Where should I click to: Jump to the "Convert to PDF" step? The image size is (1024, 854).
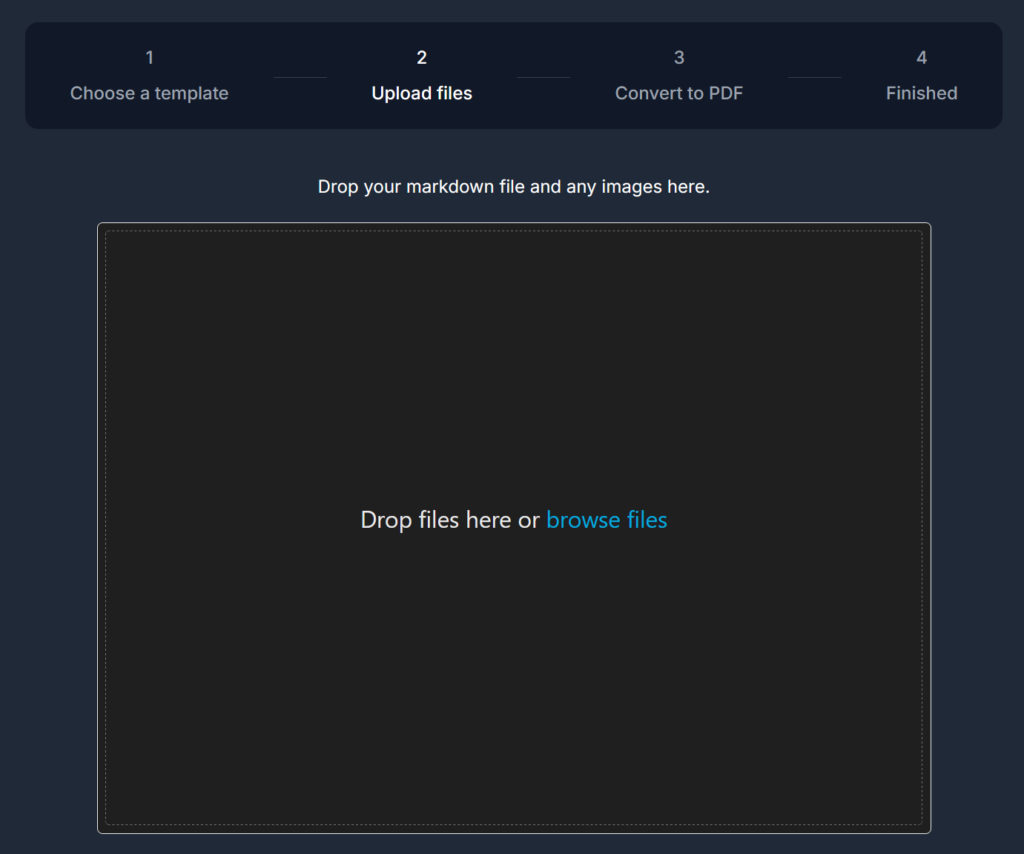(678, 93)
